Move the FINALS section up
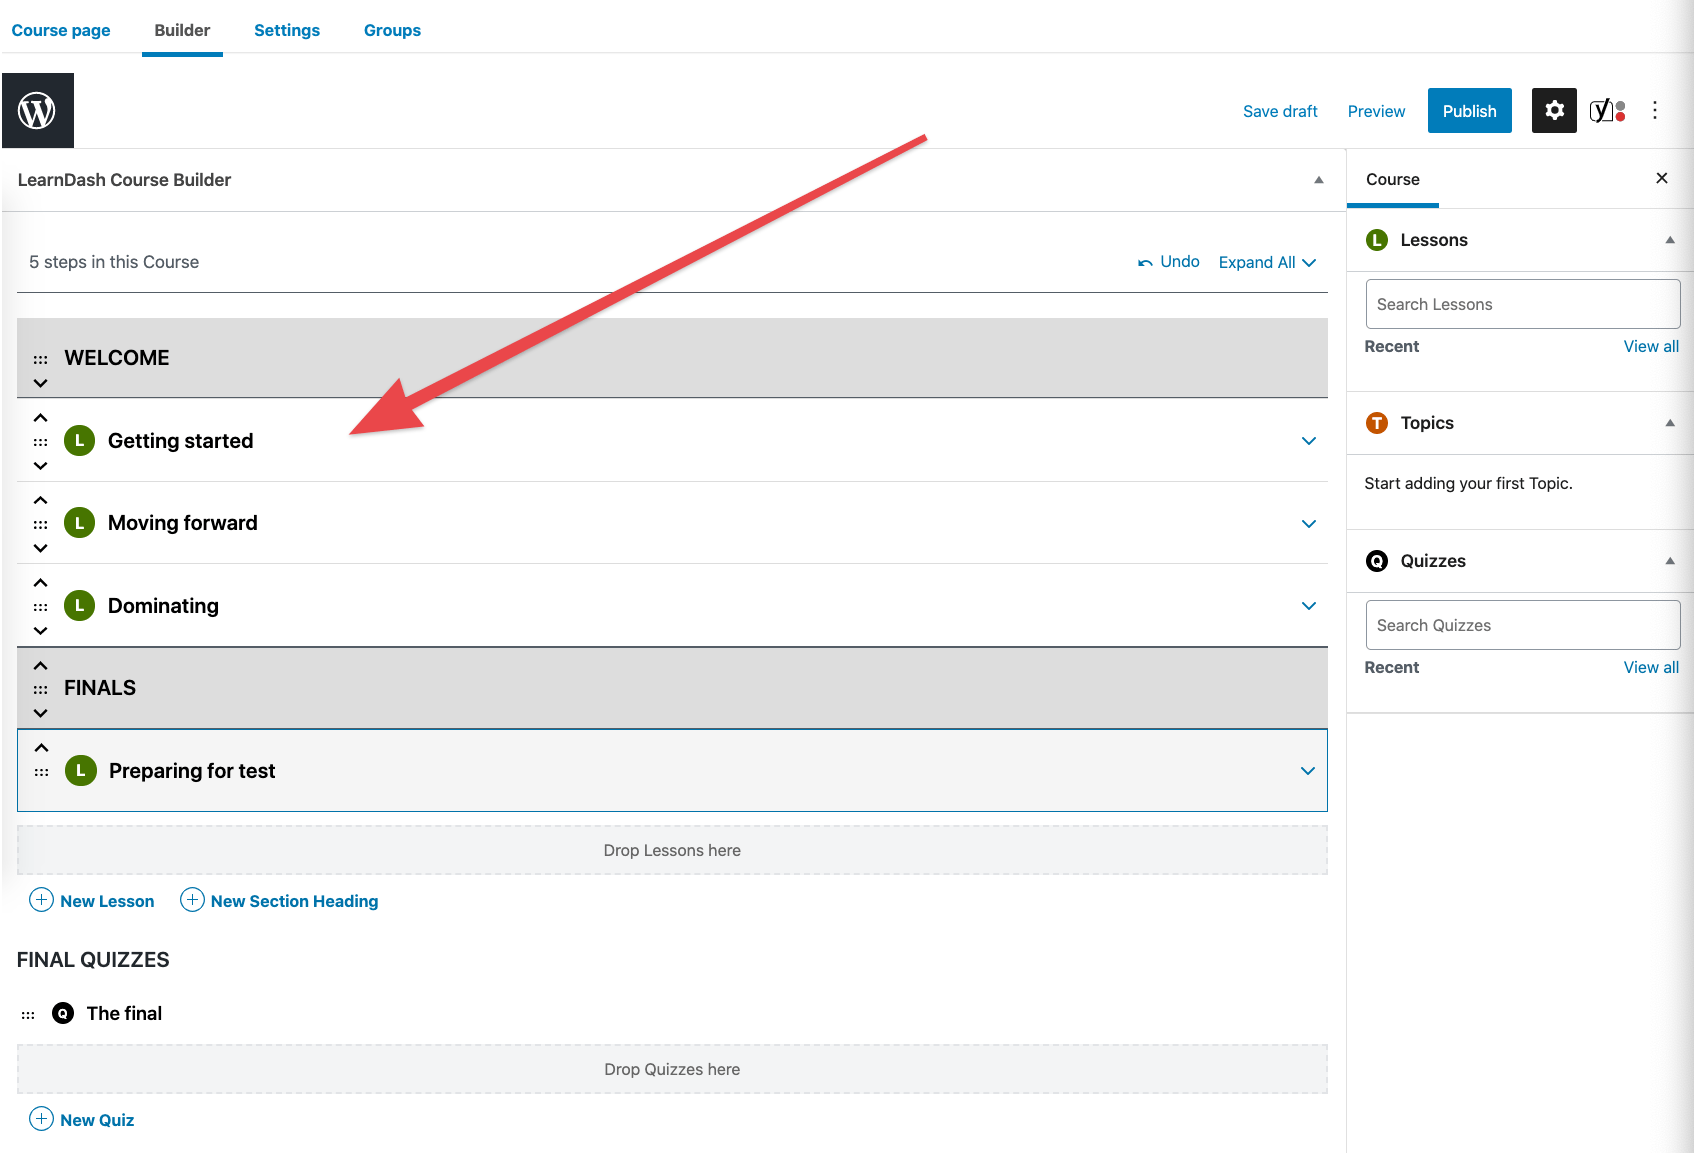Screen dimensions: 1695x1153 [x=40, y=666]
